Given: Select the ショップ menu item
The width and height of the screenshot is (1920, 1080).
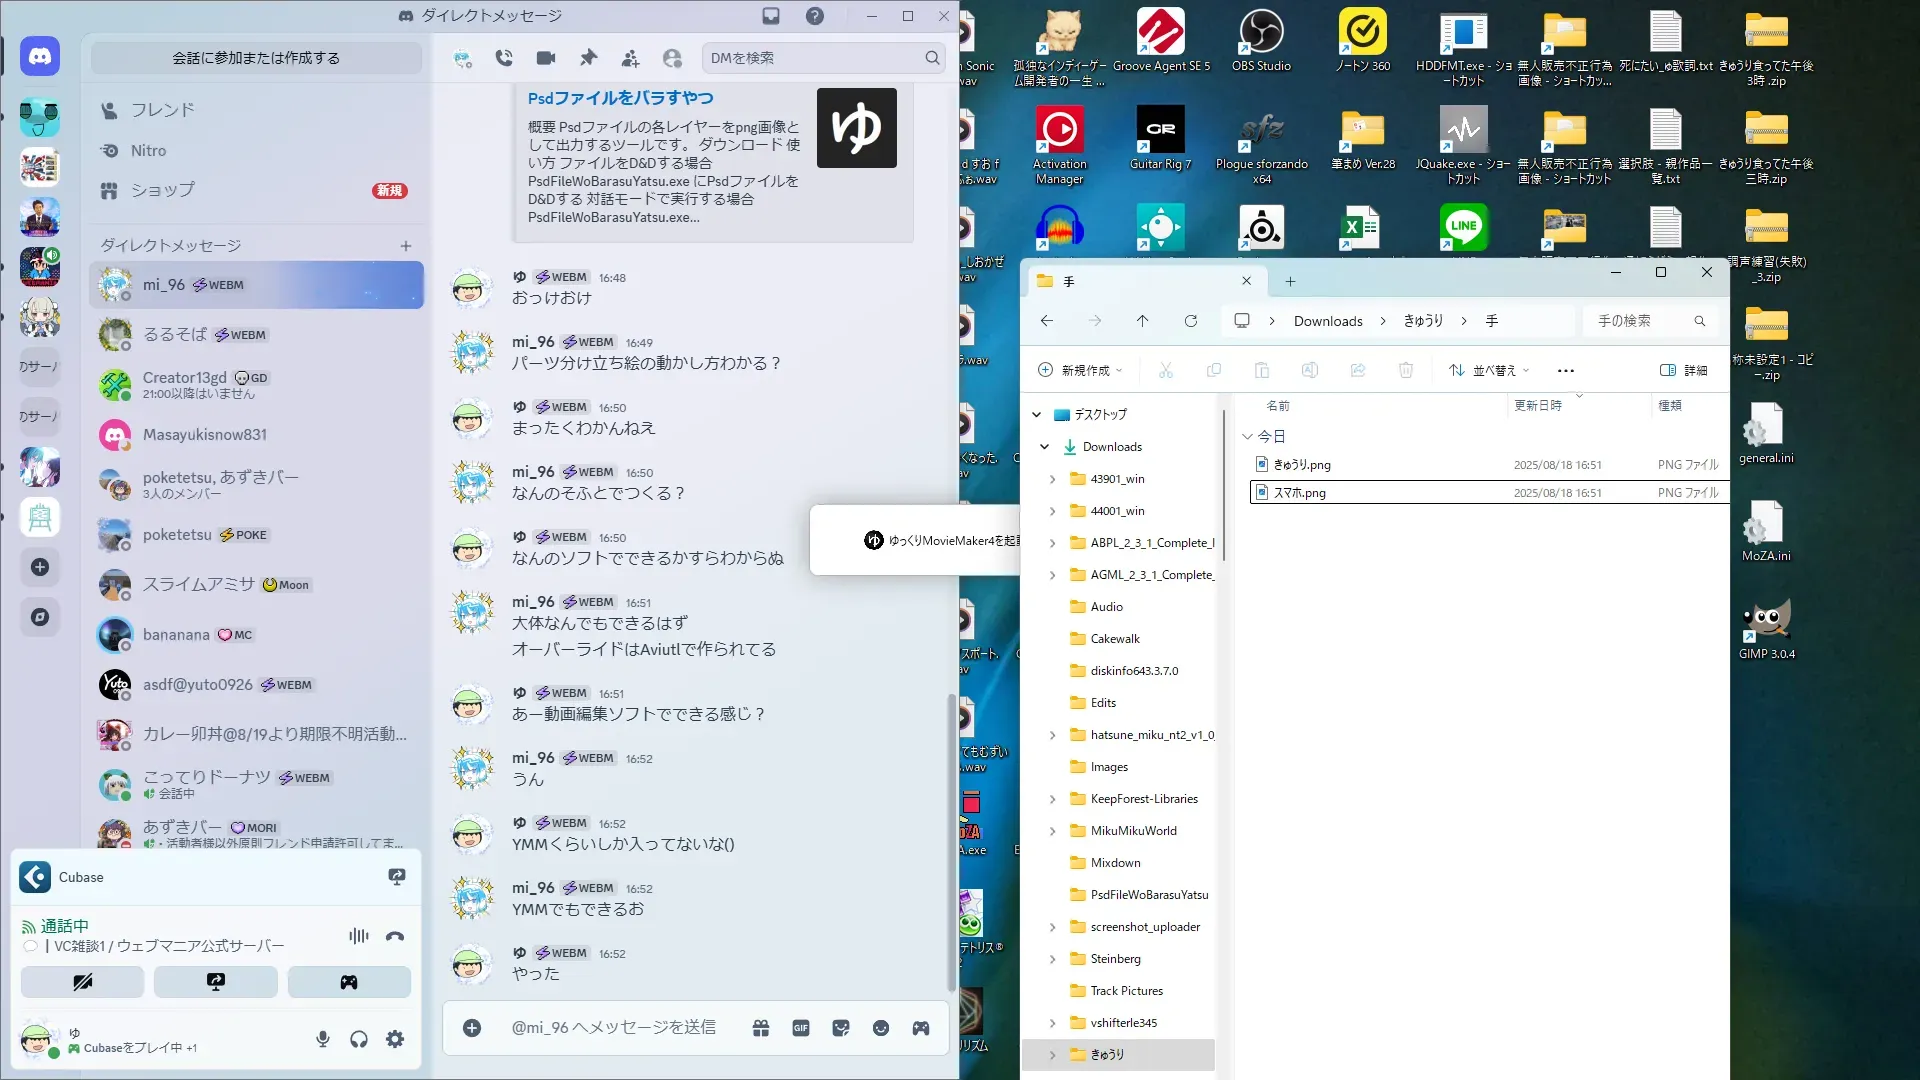Looking at the screenshot, I should (x=162, y=190).
